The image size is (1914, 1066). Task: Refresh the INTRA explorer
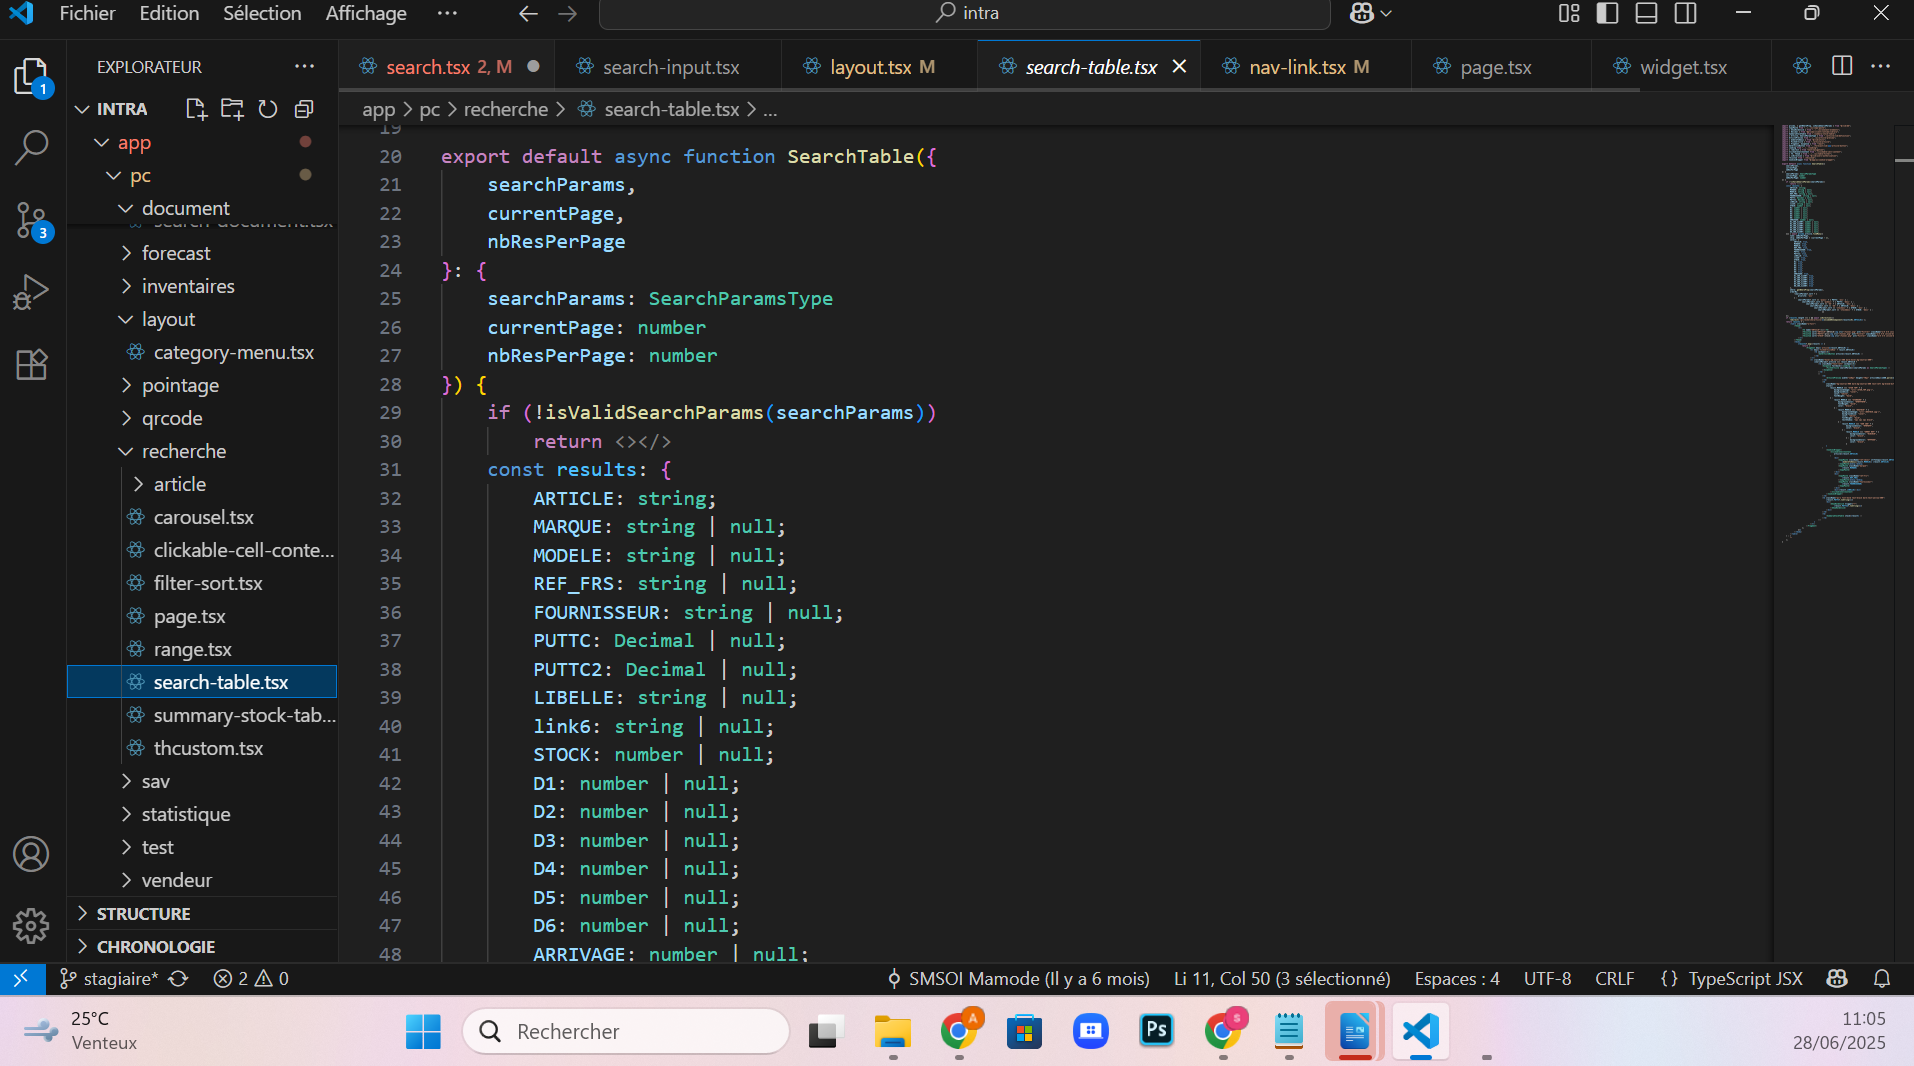tap(267, 109)
